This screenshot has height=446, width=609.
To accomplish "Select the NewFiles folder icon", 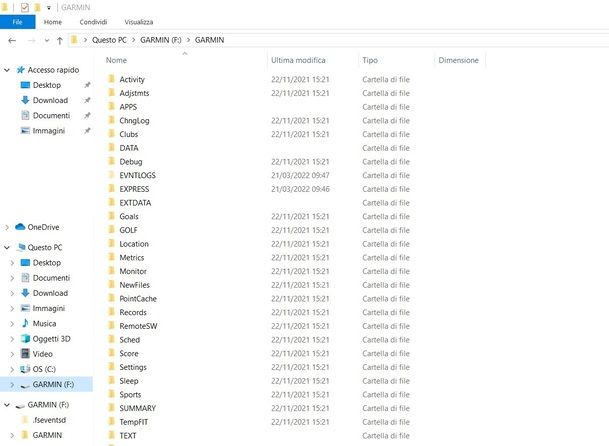I will coord(111,284).
